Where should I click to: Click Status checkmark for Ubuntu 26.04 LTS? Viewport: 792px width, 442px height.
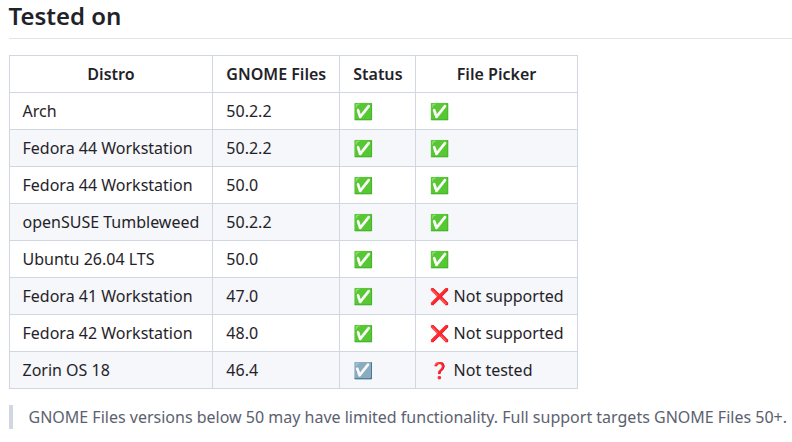tap(363, 260)
